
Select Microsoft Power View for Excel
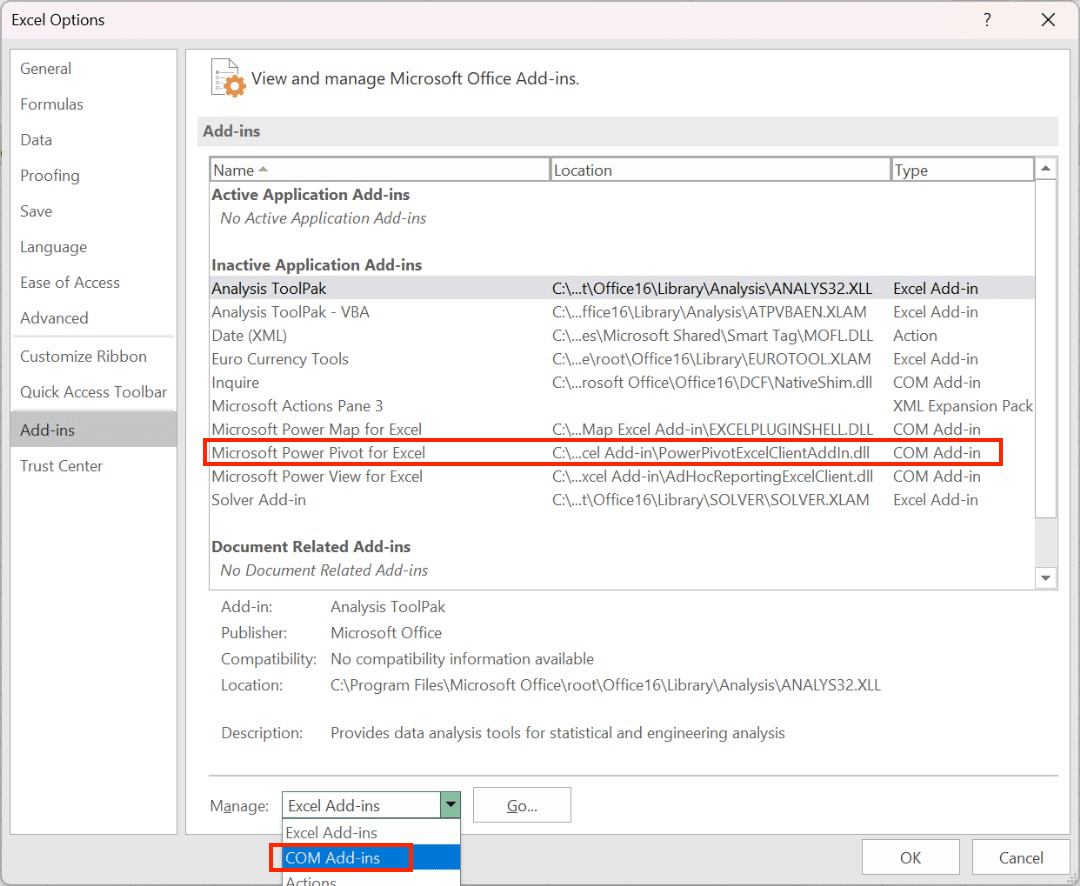[622, 476]
